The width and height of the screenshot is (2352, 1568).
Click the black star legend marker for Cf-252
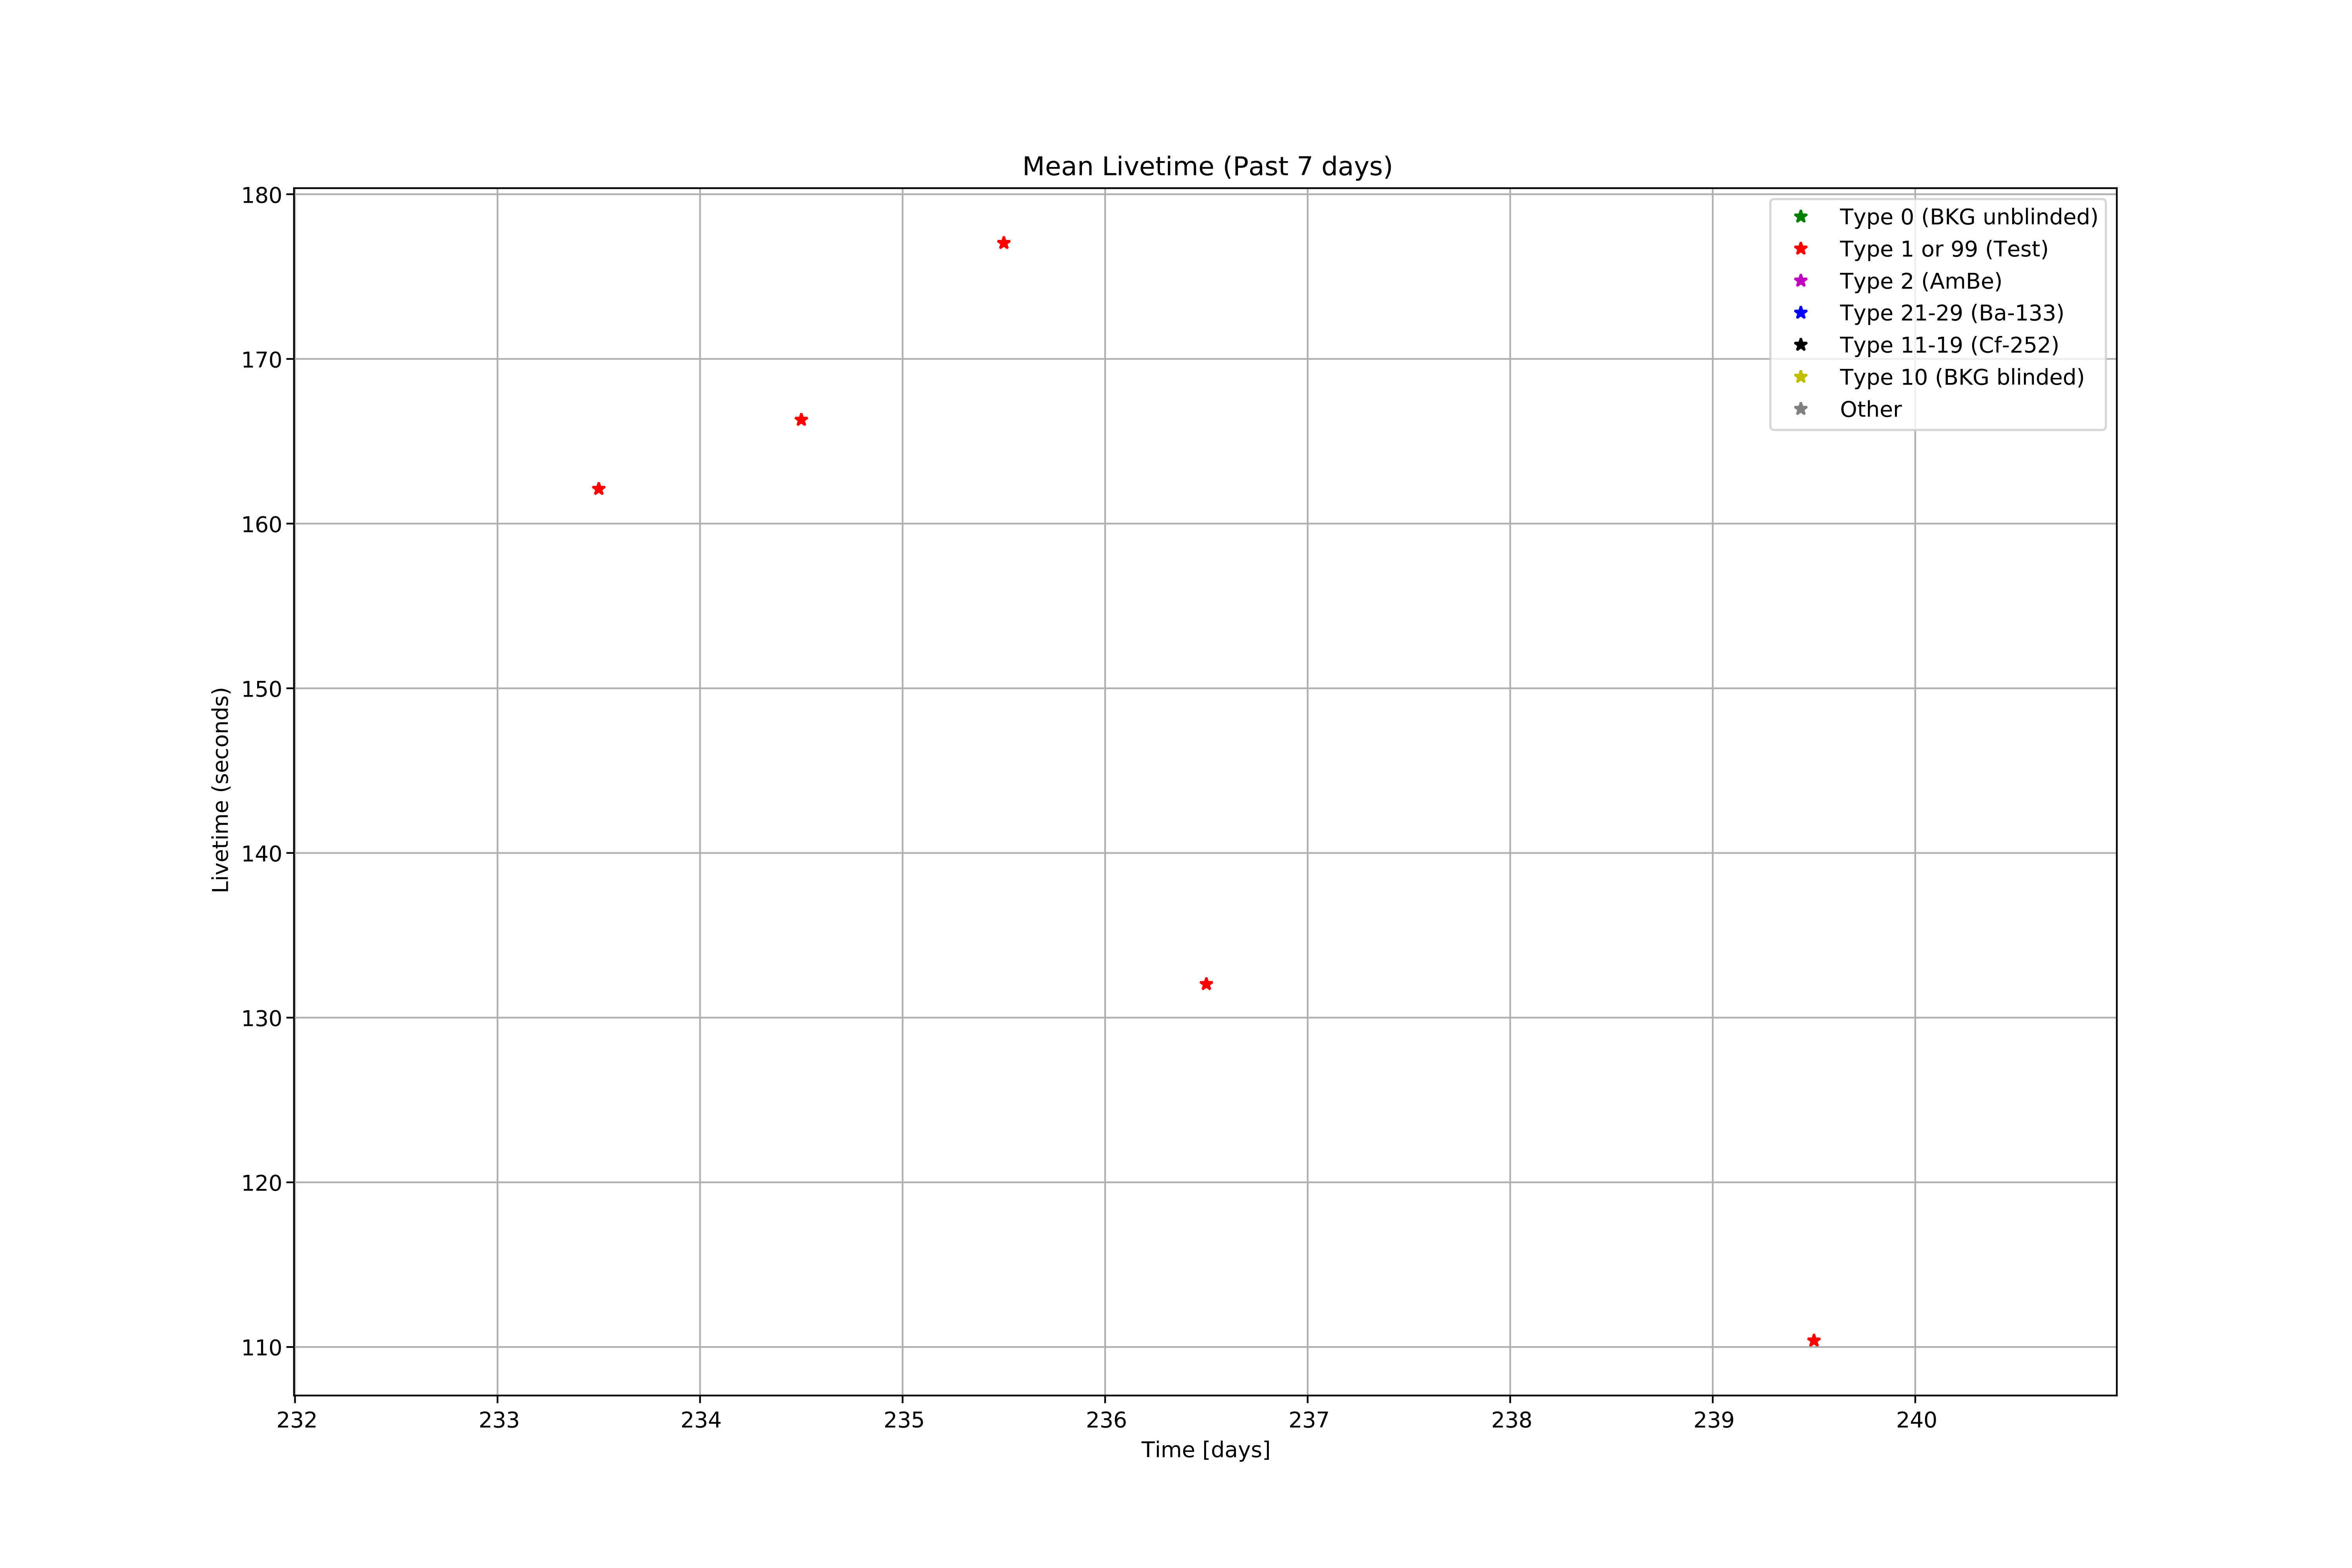1801,344
